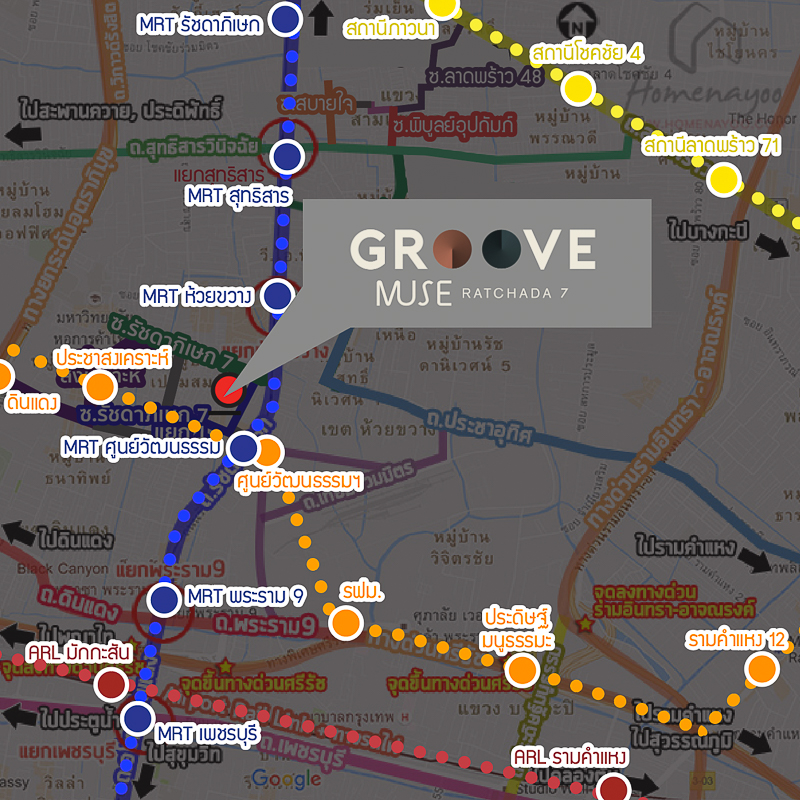
Task: Click the สถานีโชคชัย 4 label
Action: pyautogui.click(x=587, y=54)
